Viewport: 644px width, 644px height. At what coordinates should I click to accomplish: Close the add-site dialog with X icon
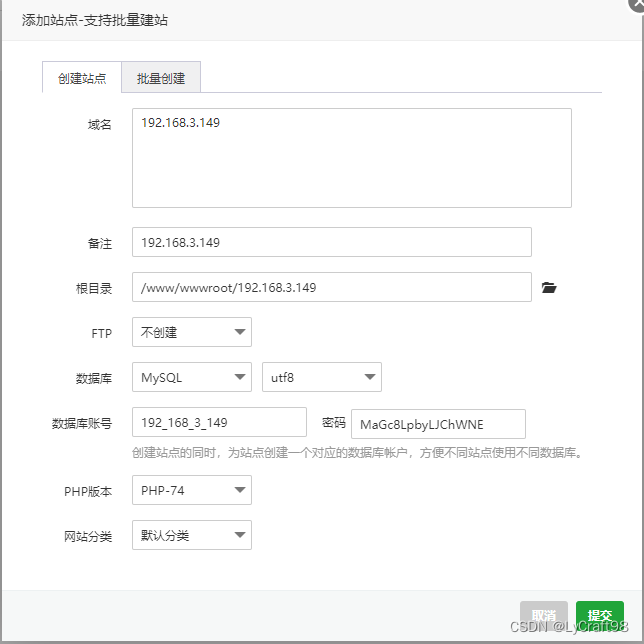pos(637,5)
